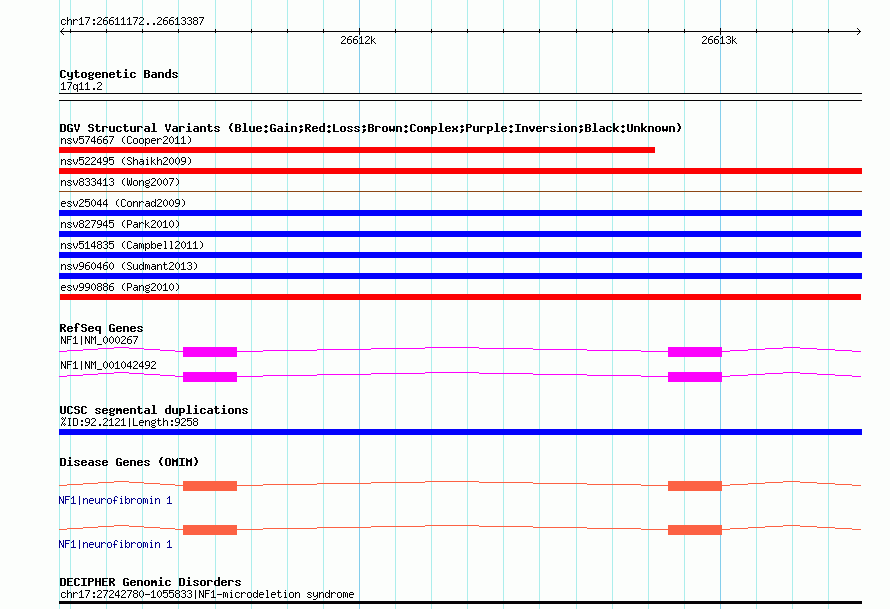Select left exon of NF1|NM_001042492
The height and width of the screenshot is (609, 890).
point(210,377)
